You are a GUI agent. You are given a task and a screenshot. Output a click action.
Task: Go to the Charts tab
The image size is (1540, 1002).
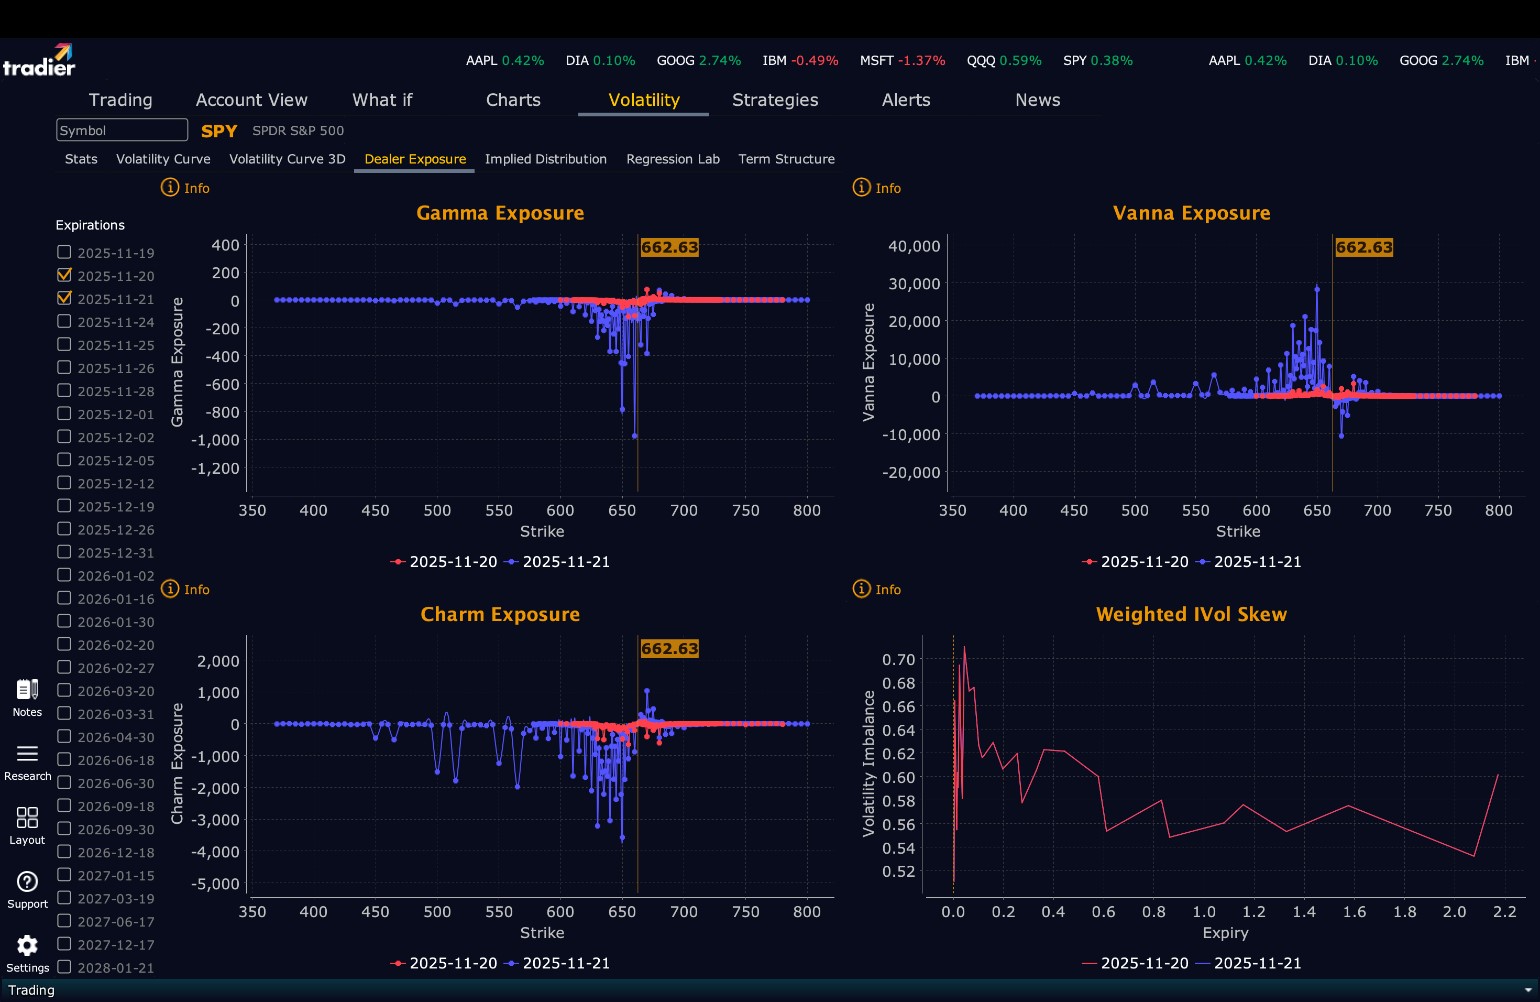tap(513, 100)
